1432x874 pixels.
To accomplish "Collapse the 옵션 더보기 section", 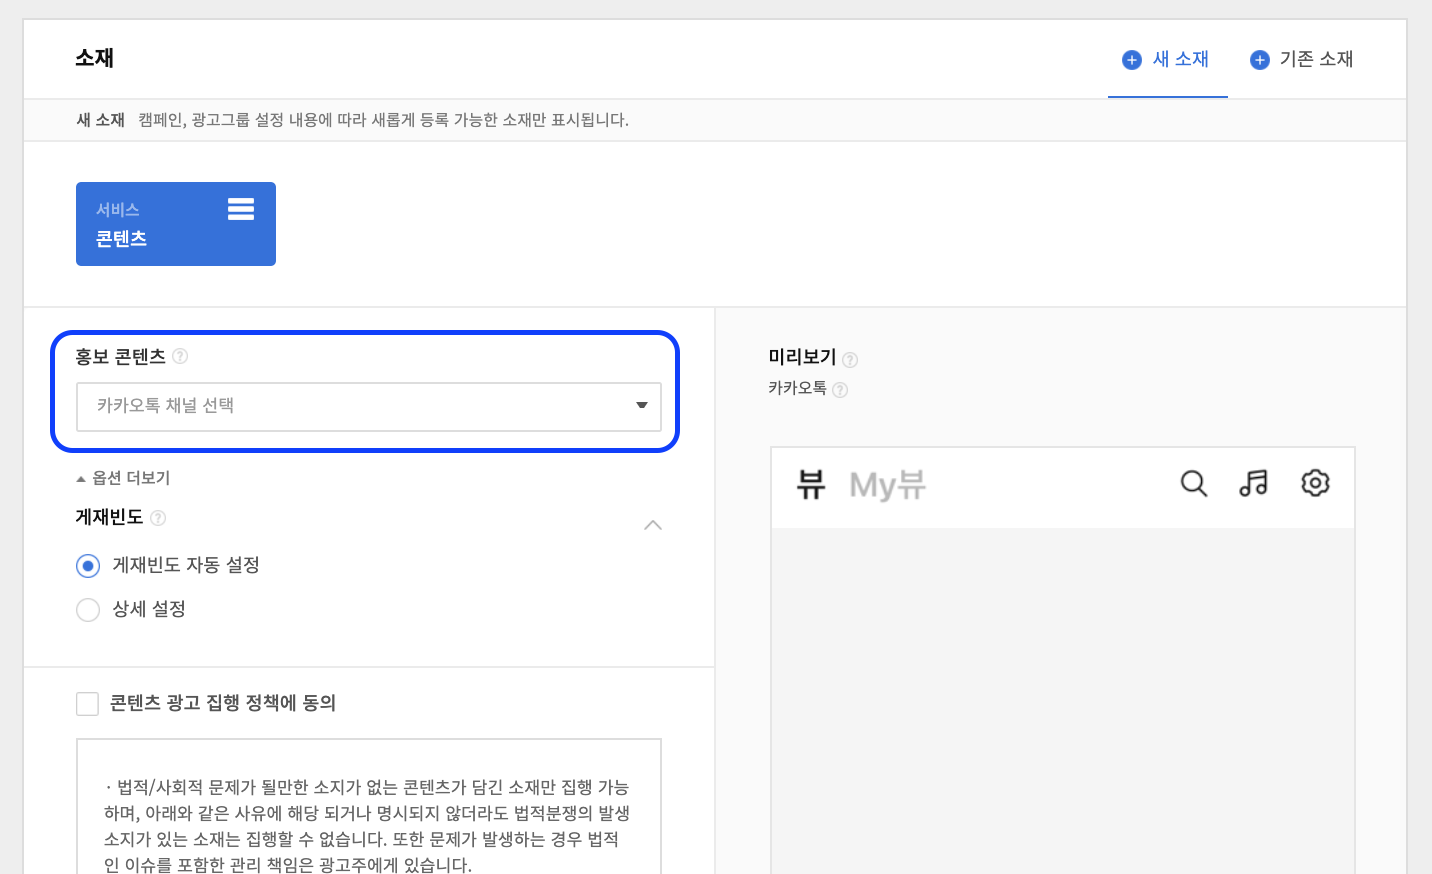I will (123, 478).
